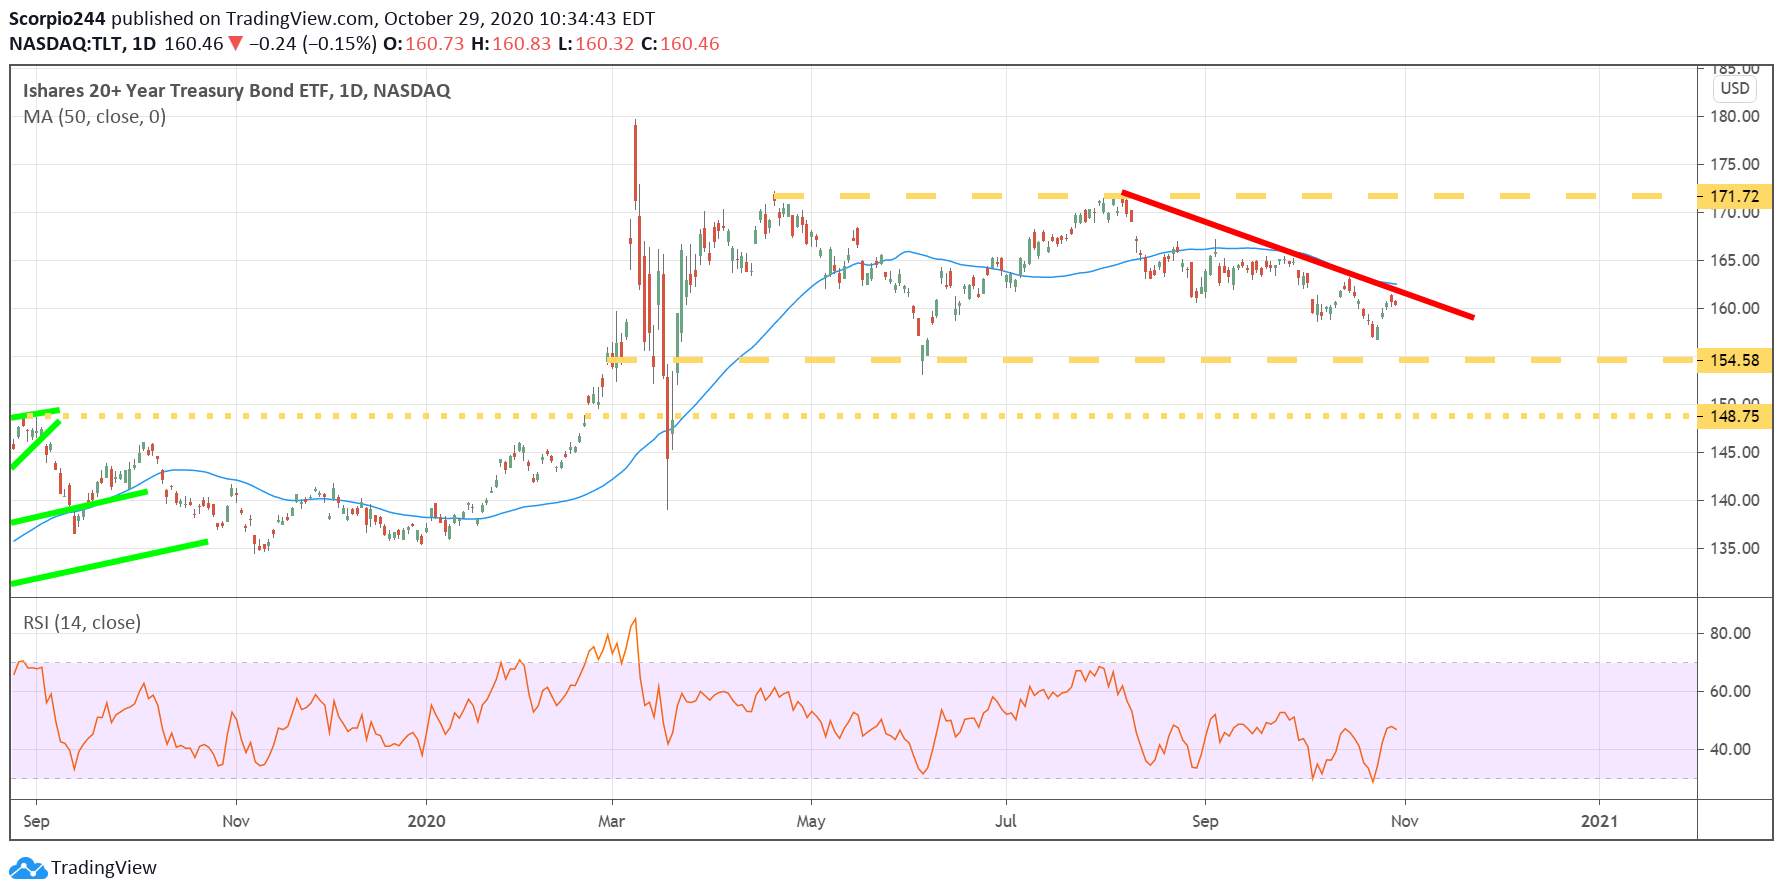Screen dimensions: 1783x895
Task: Click the TradingView text at bottom left
Action: [x=104, y=868]
